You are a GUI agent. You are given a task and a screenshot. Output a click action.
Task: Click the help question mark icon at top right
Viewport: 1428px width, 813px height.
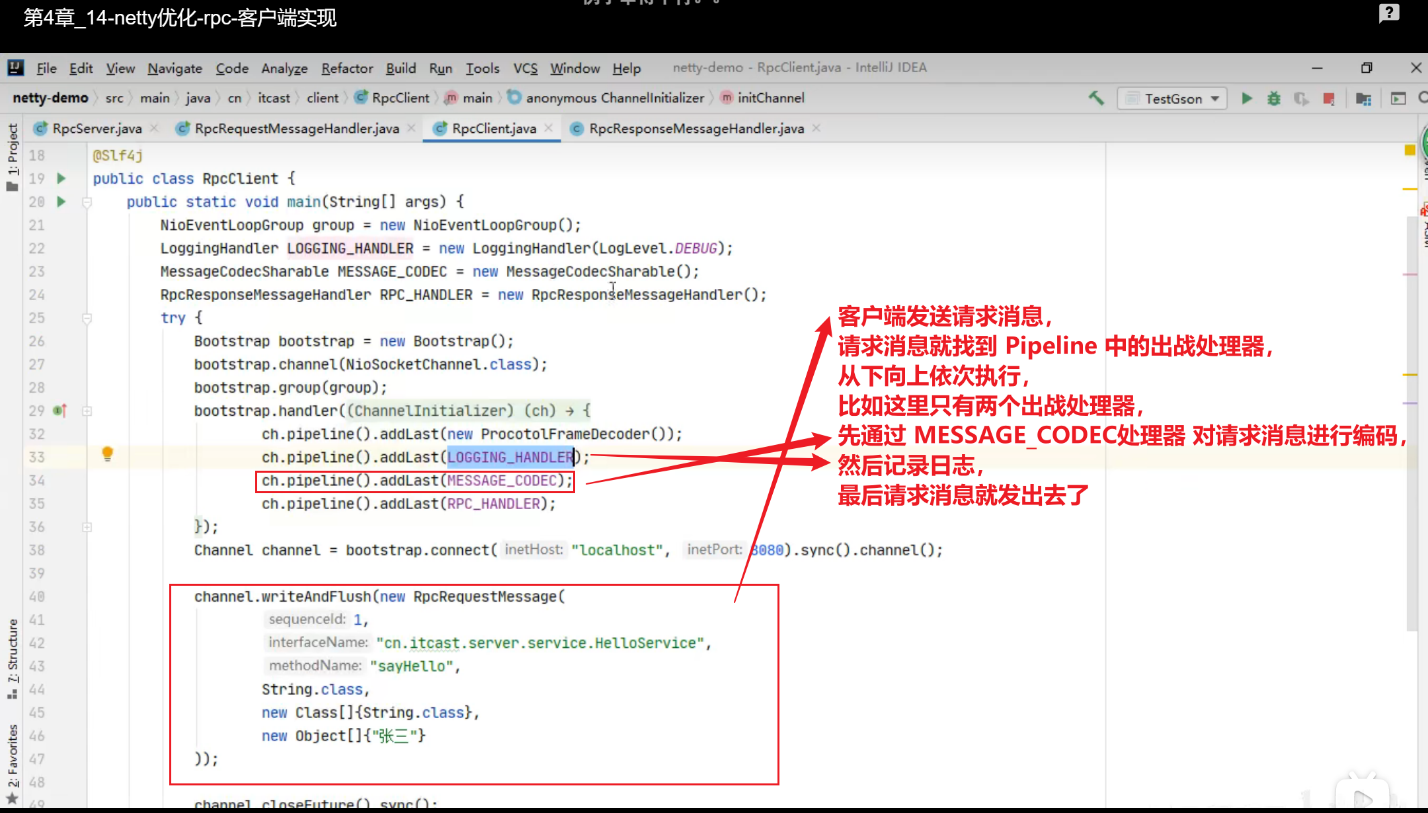click(x=1389, y=13)
